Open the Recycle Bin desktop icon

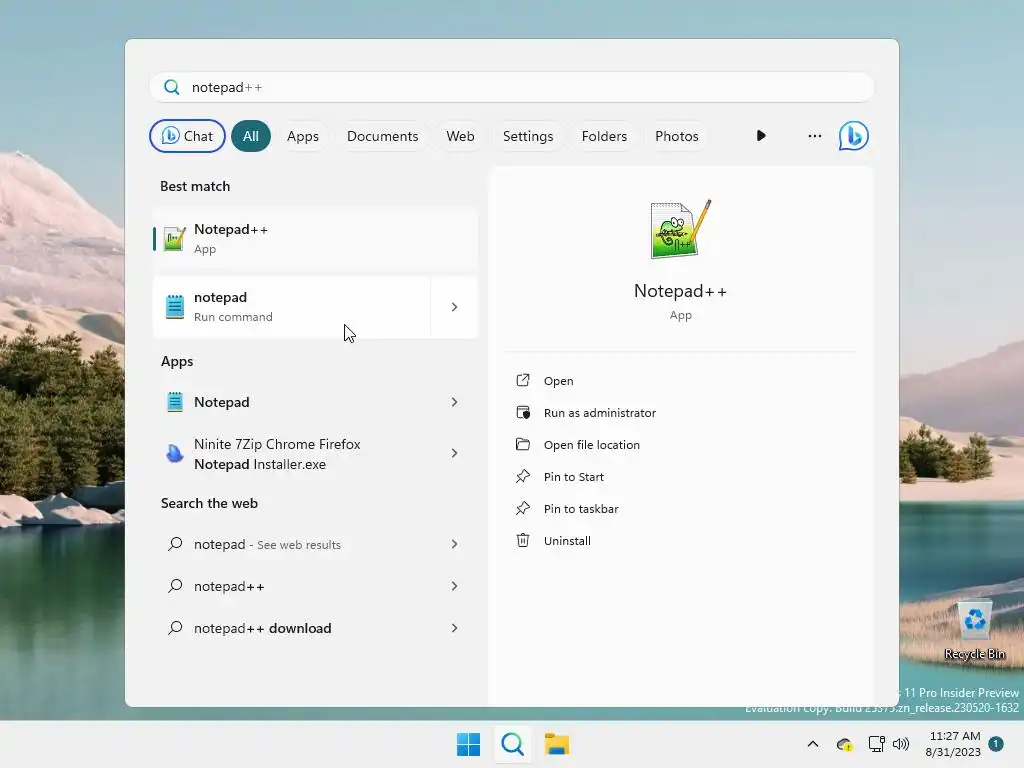974,631
